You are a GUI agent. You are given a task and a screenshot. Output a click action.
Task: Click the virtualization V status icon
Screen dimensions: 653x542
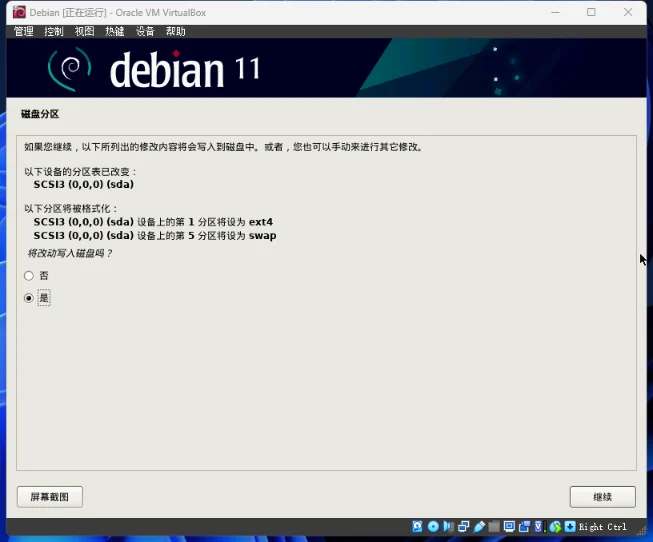[539, 527]
